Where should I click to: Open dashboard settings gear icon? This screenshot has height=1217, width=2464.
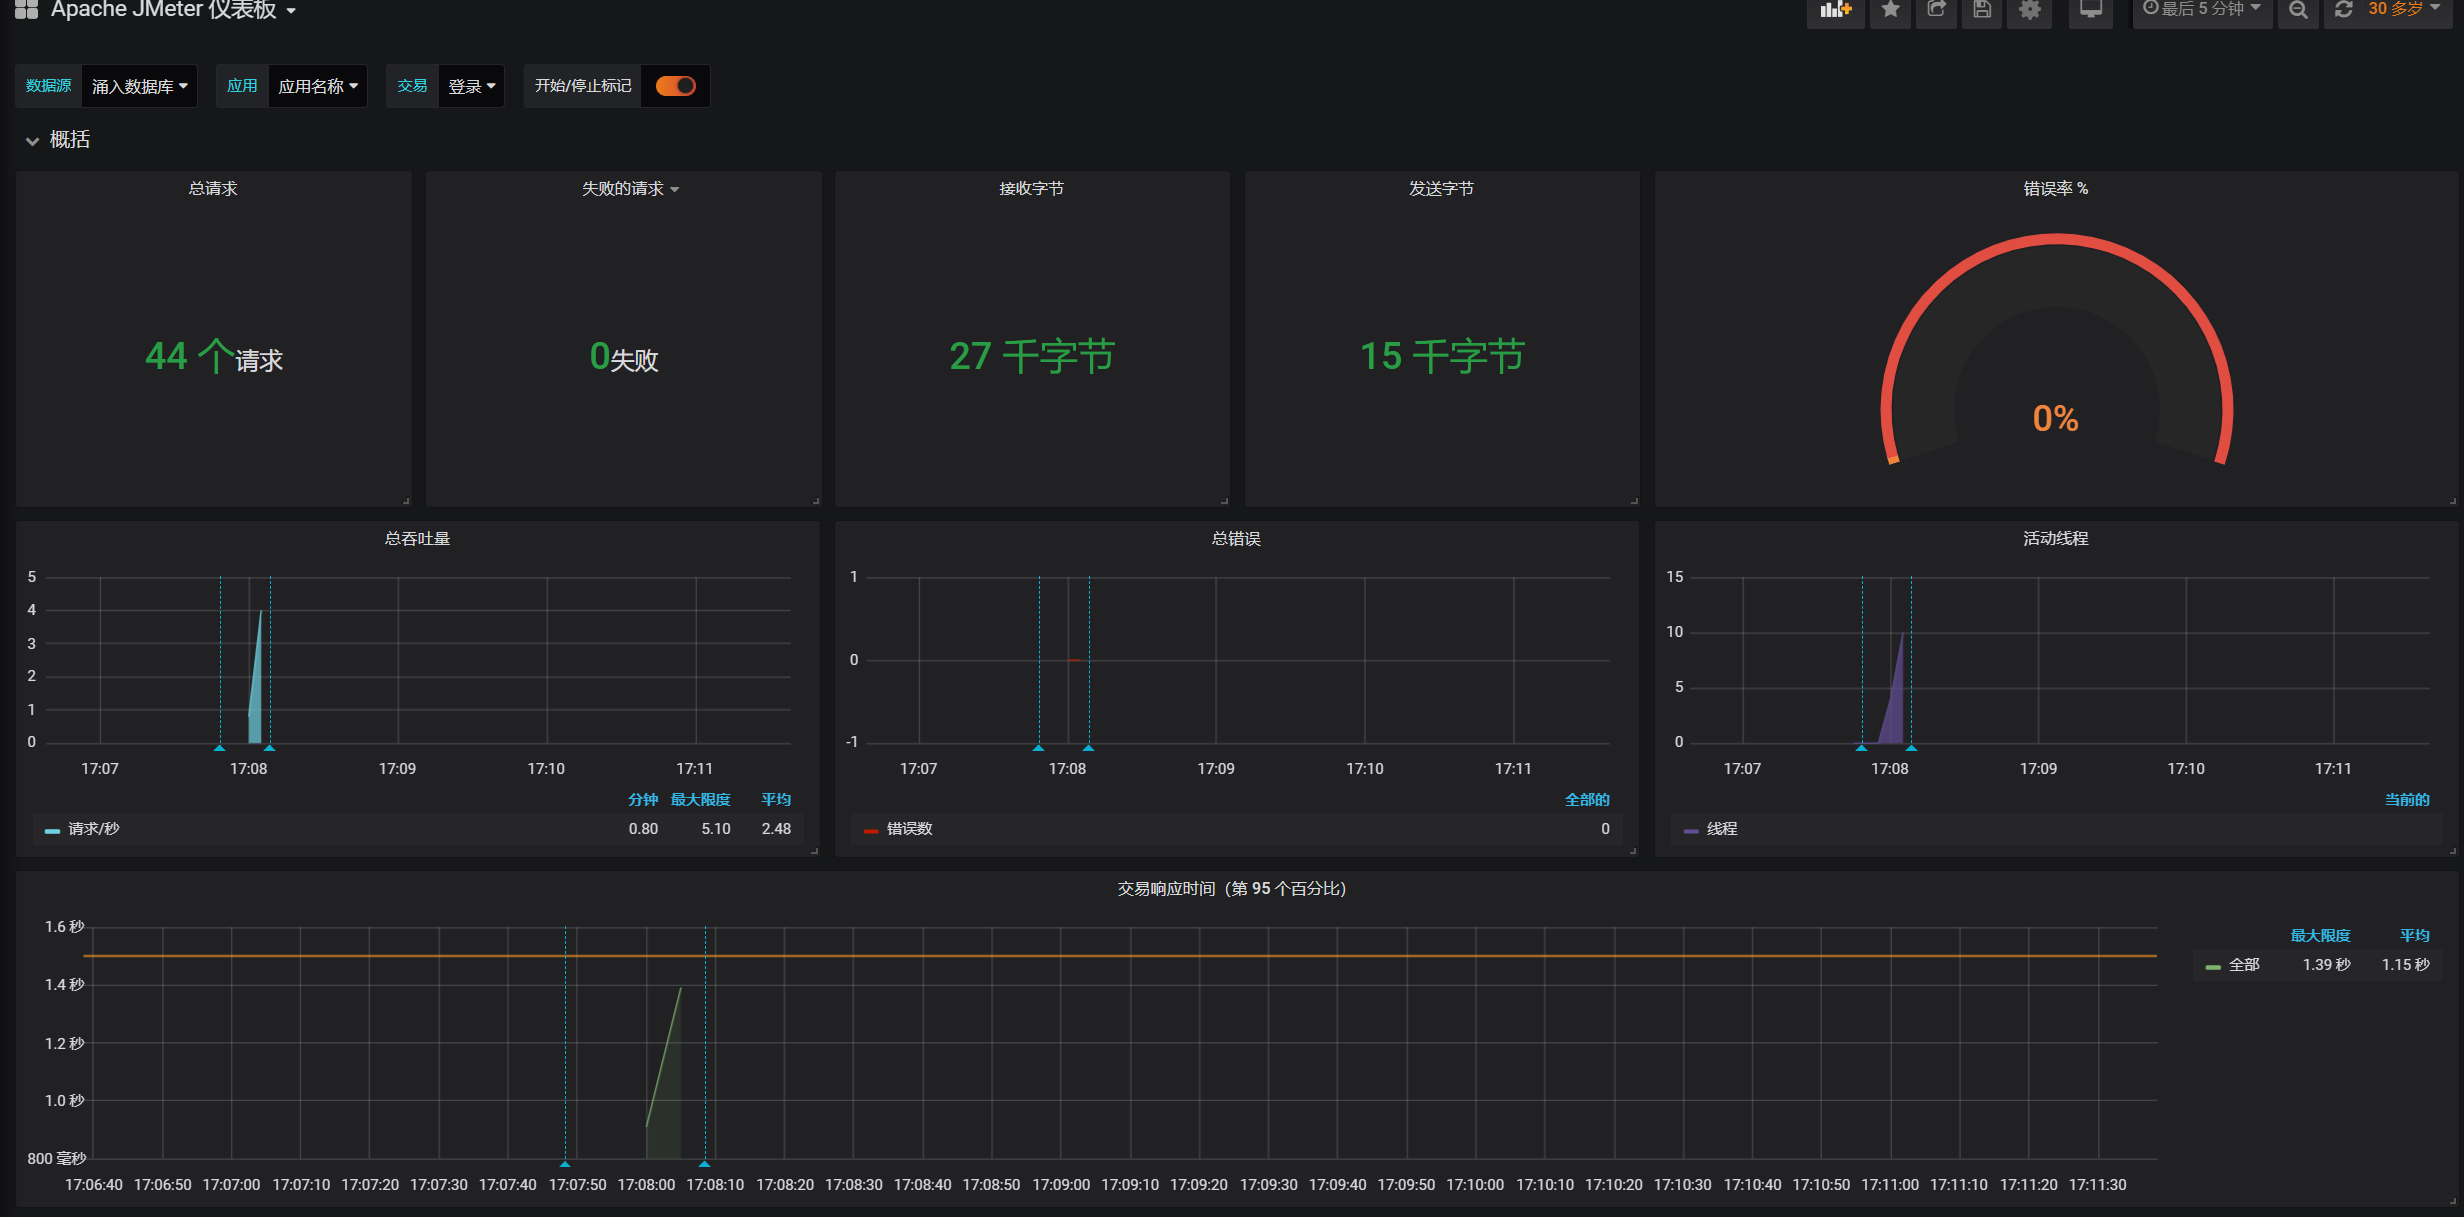pyautogui.click(x=2029, y=10)
